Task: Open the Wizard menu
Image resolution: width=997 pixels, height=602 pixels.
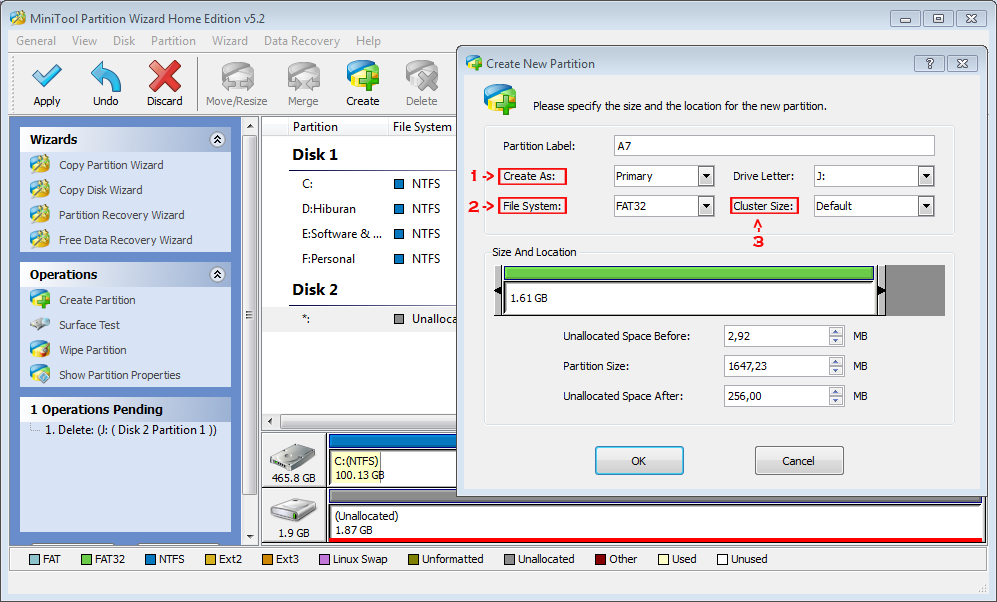Action: point(230,41)
